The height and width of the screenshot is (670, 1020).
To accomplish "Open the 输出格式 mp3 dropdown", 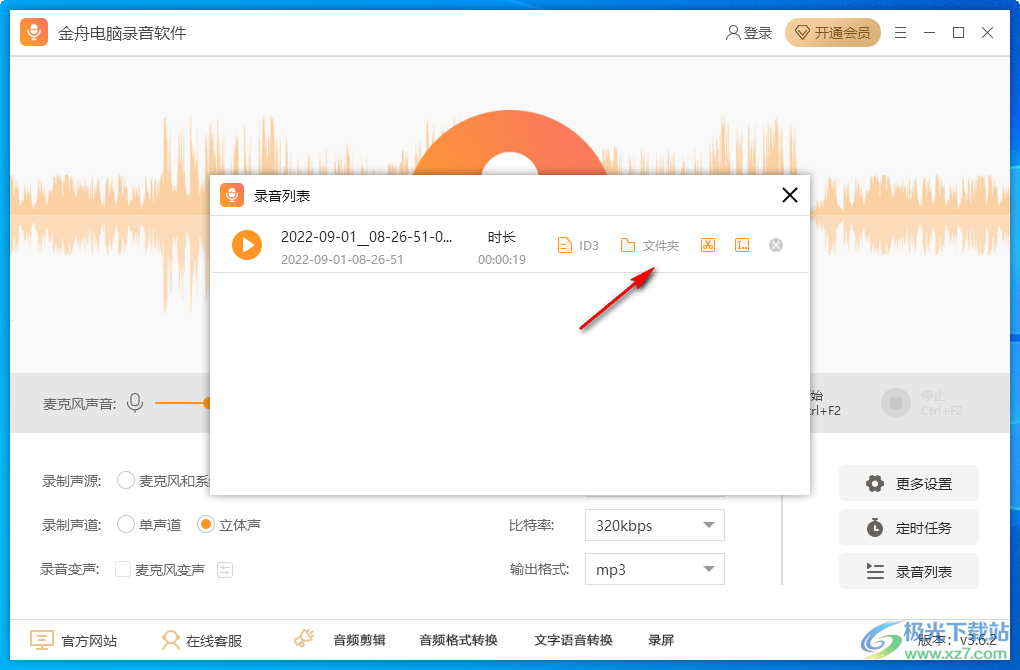I will pos(654,569).
